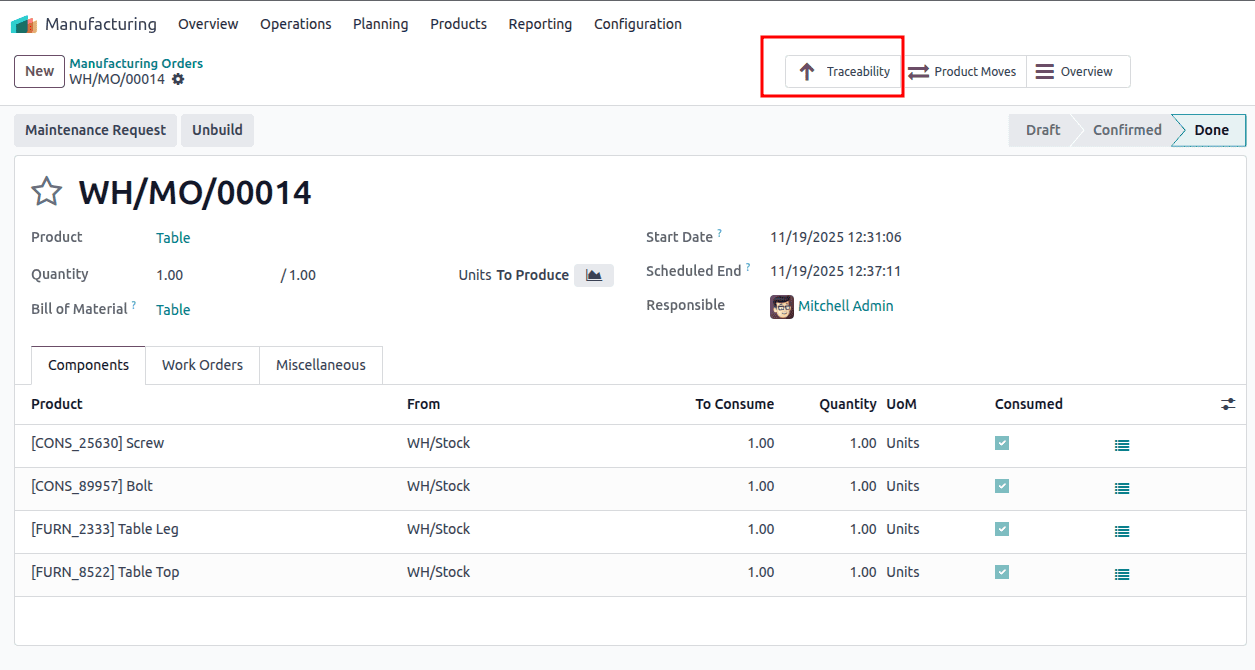Toggle the Consumed checkbox for Screw

point(1001,442)
